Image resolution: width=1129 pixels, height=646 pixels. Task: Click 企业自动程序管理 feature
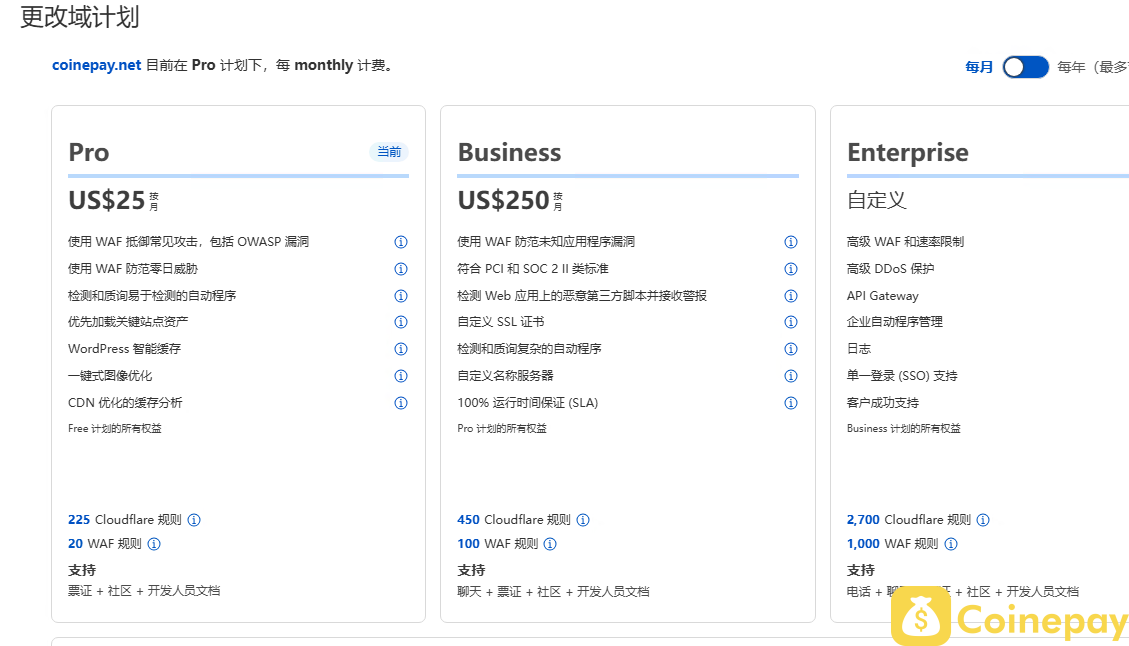(x=894, y=322)
